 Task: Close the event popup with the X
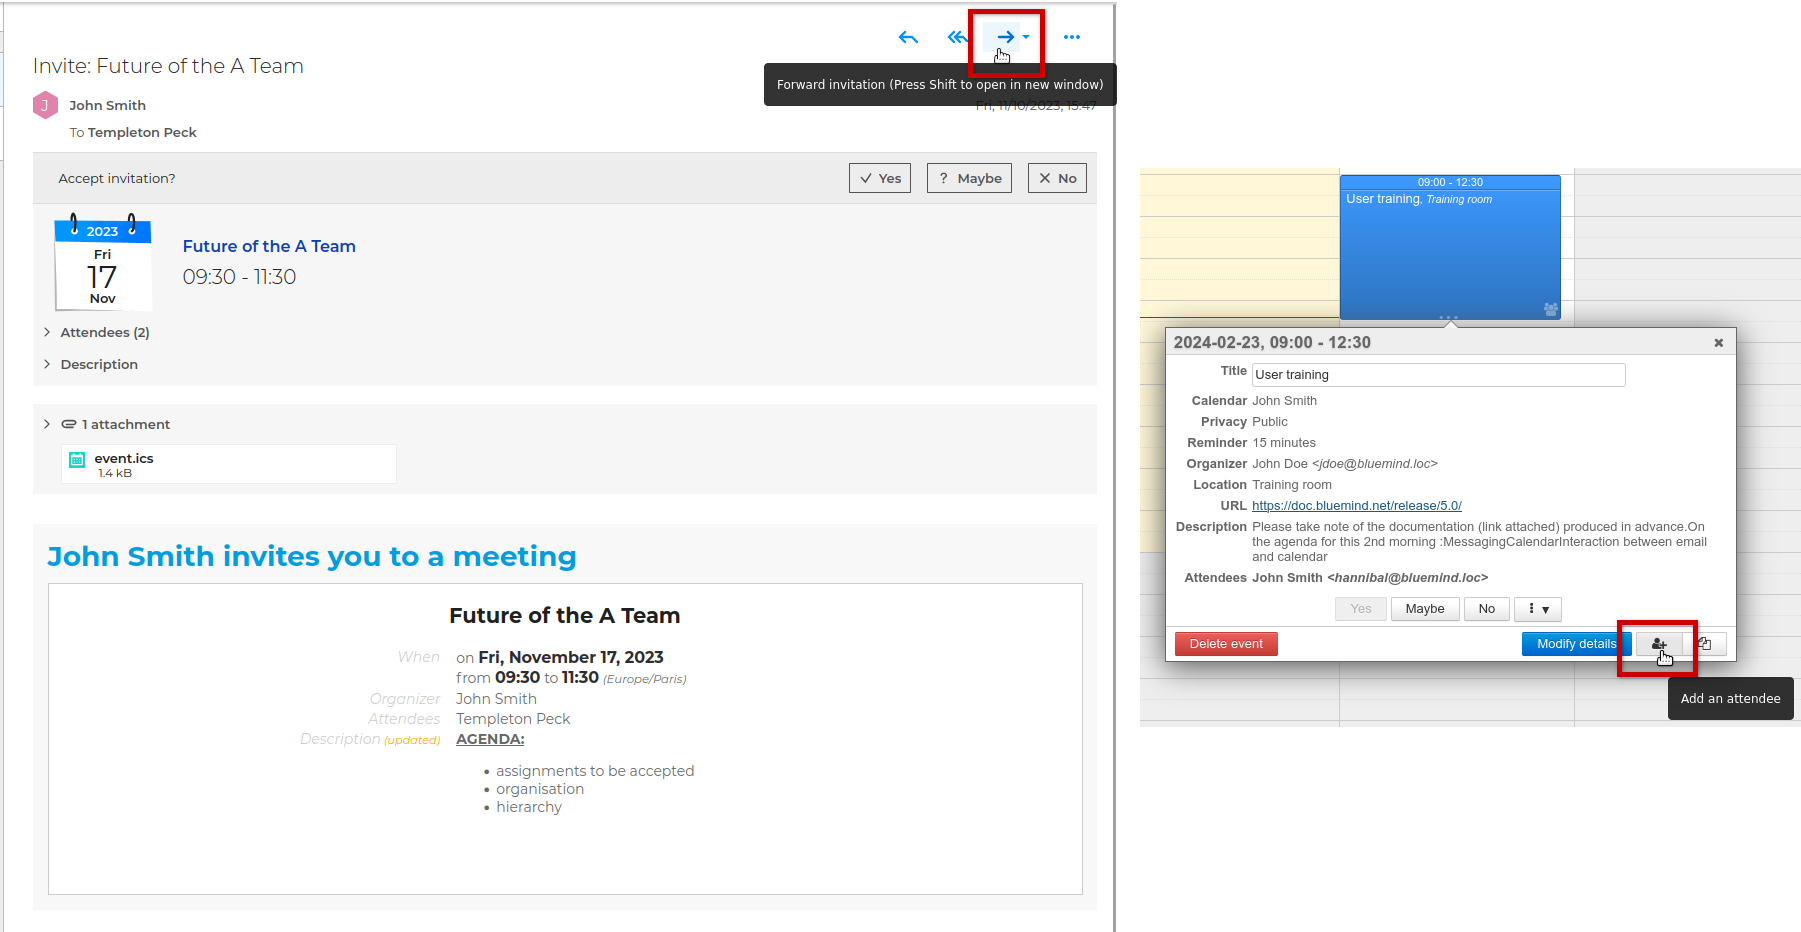coord(1718,343)
